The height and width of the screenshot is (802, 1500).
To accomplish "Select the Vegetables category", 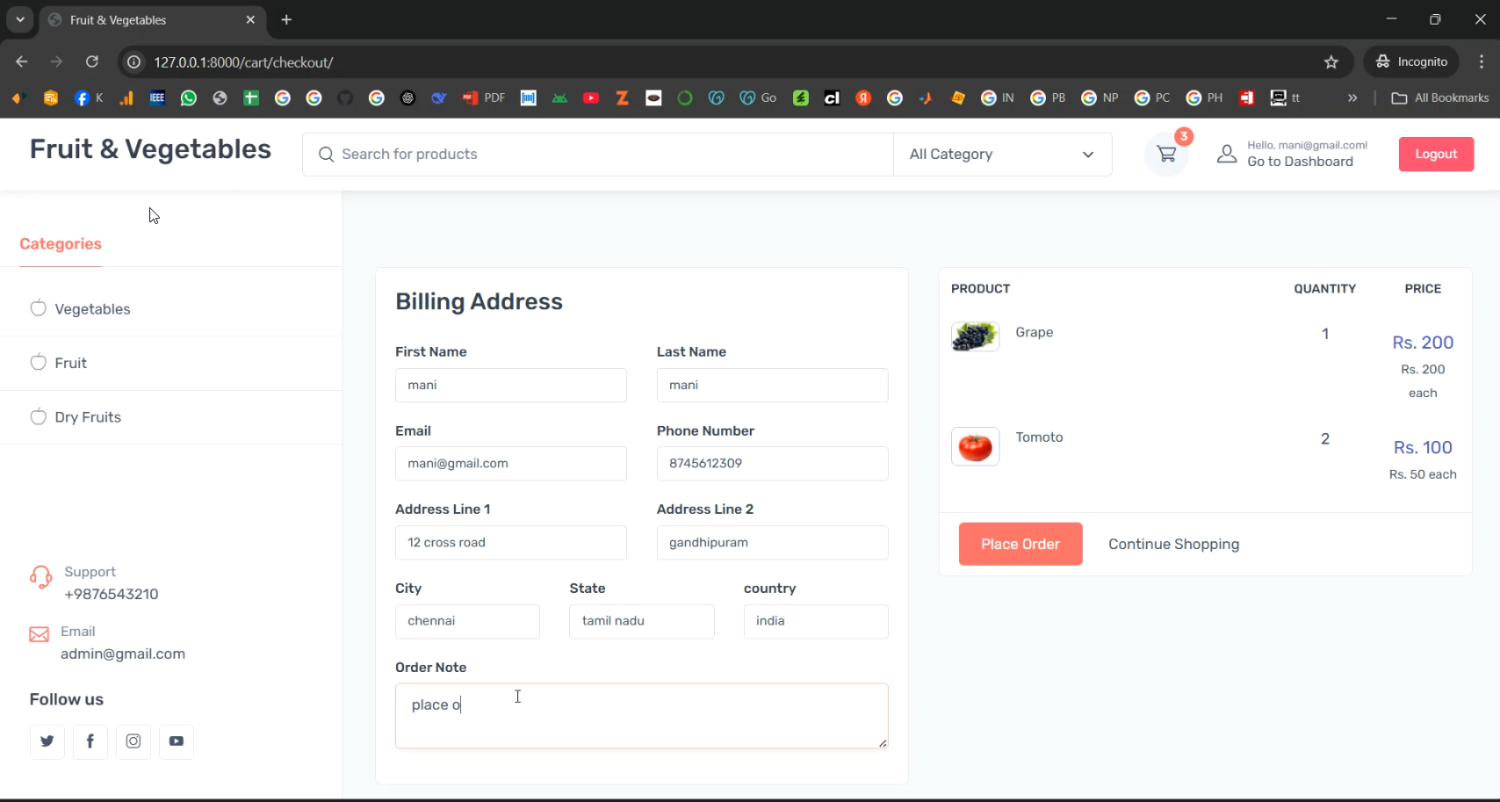I will click(92, 309).
